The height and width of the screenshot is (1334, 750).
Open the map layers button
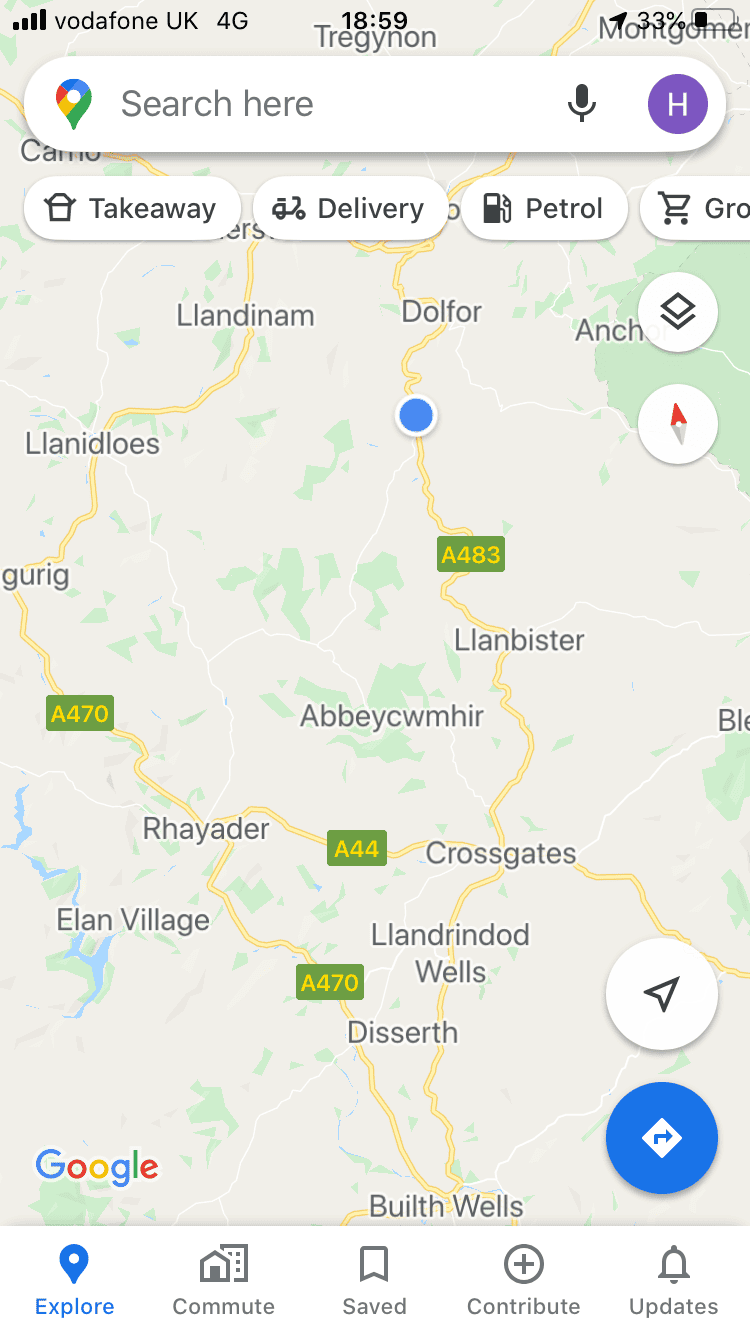click(x=677, y=312)
